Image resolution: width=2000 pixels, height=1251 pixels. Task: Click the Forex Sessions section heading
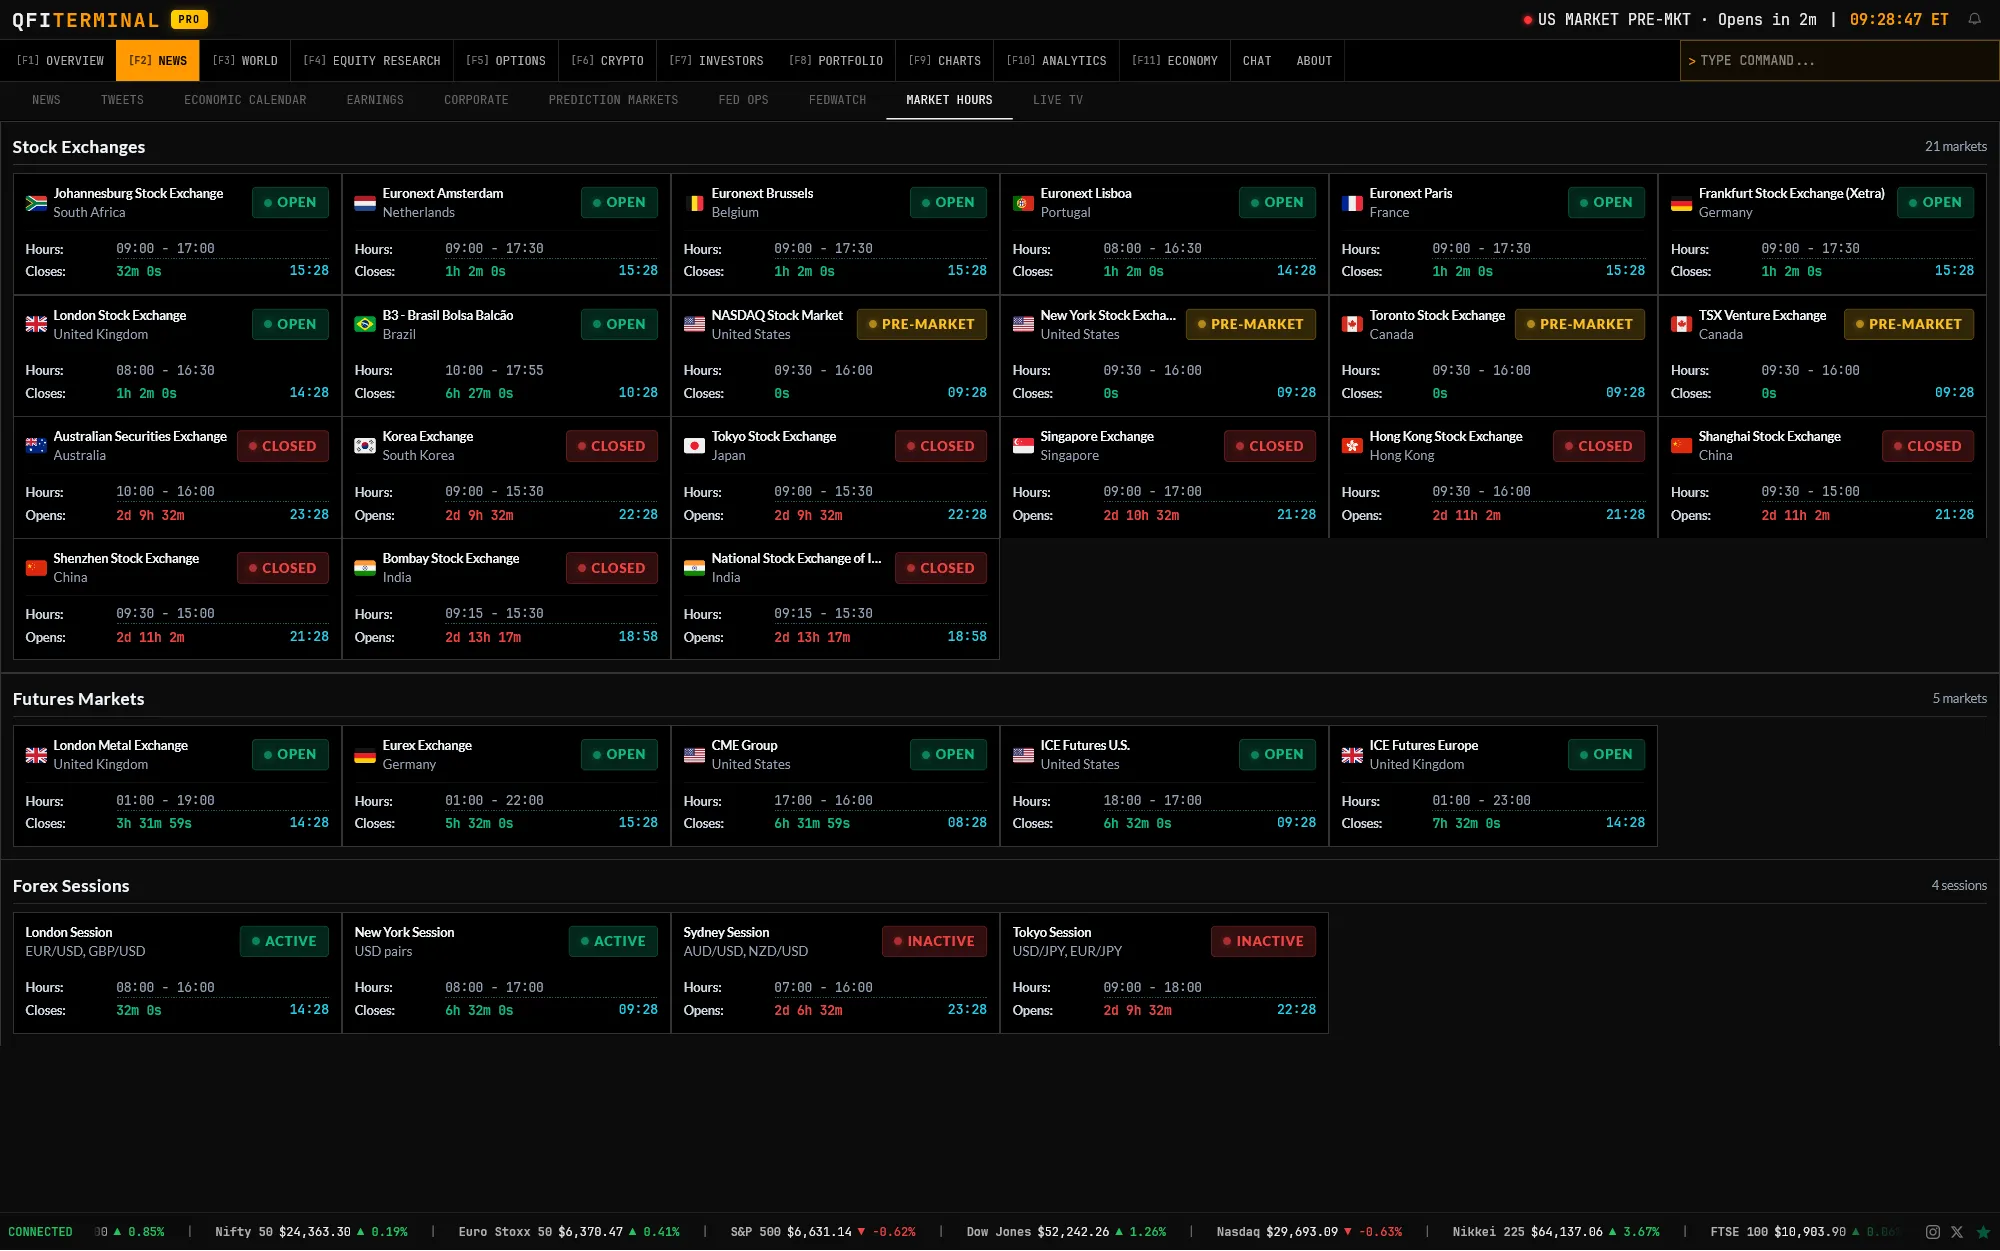click(x=71, y=886)
